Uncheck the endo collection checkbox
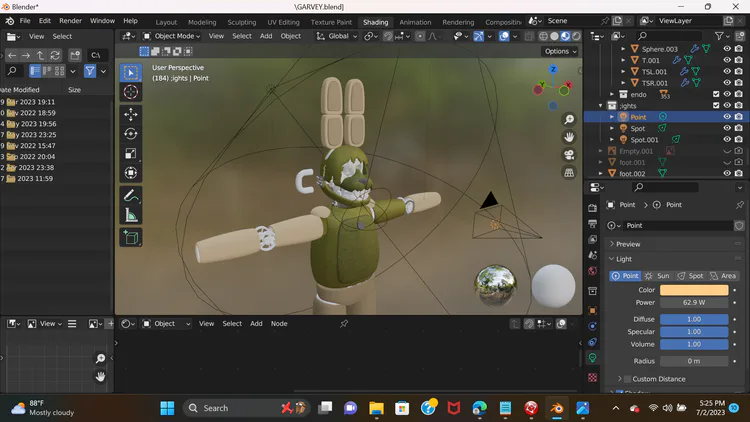Viewport: 750px width, 422px height. [716, 94]
